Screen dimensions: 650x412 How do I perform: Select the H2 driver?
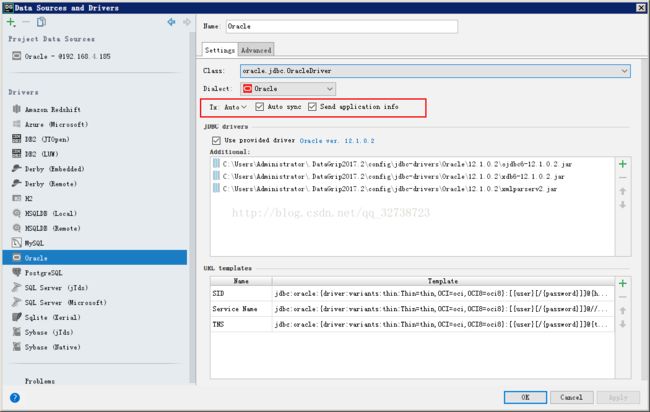coord(95,199)
